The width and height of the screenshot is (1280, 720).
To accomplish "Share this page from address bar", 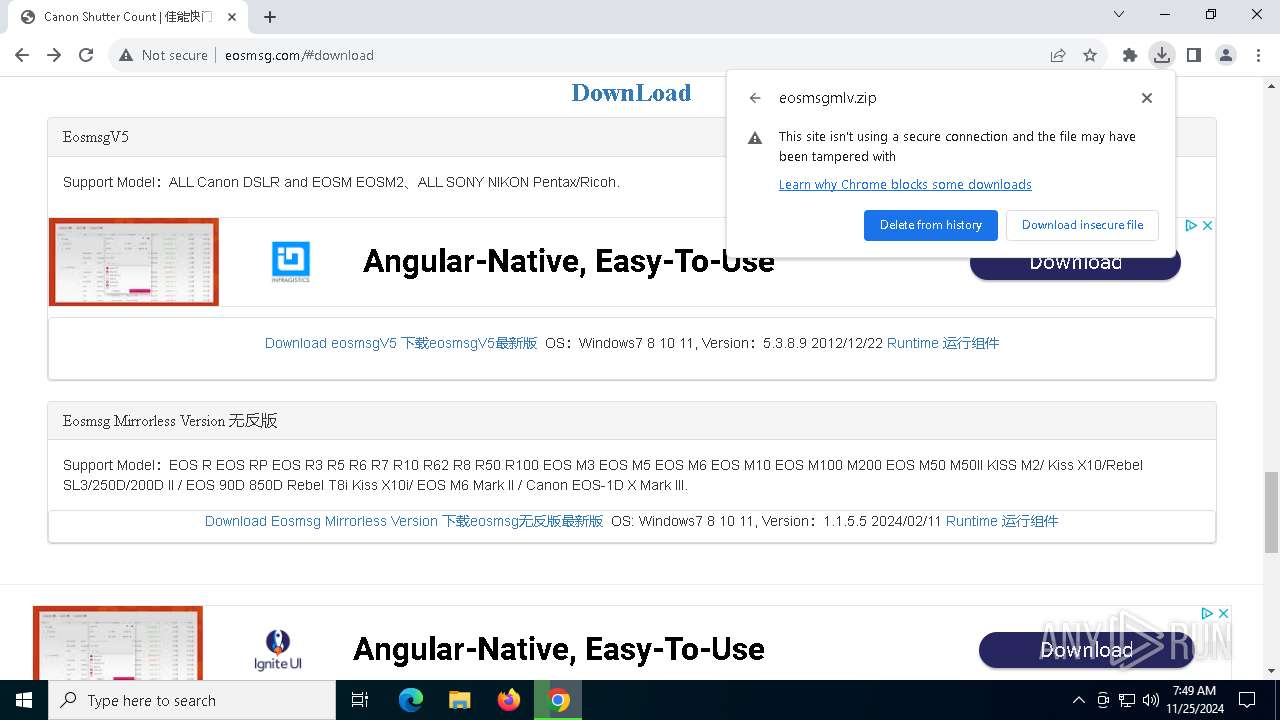I will pyautogui.click(x=1058, y=55).
